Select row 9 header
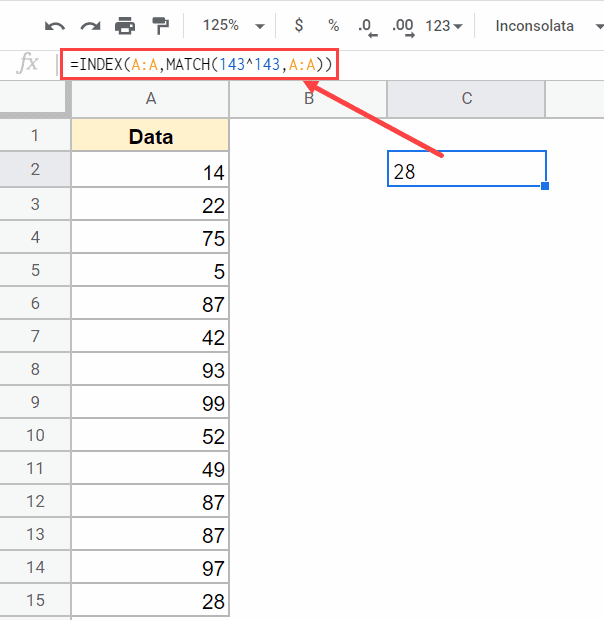Image resolution: width=604 pixels, height=620 pixels. coord(35,402)
